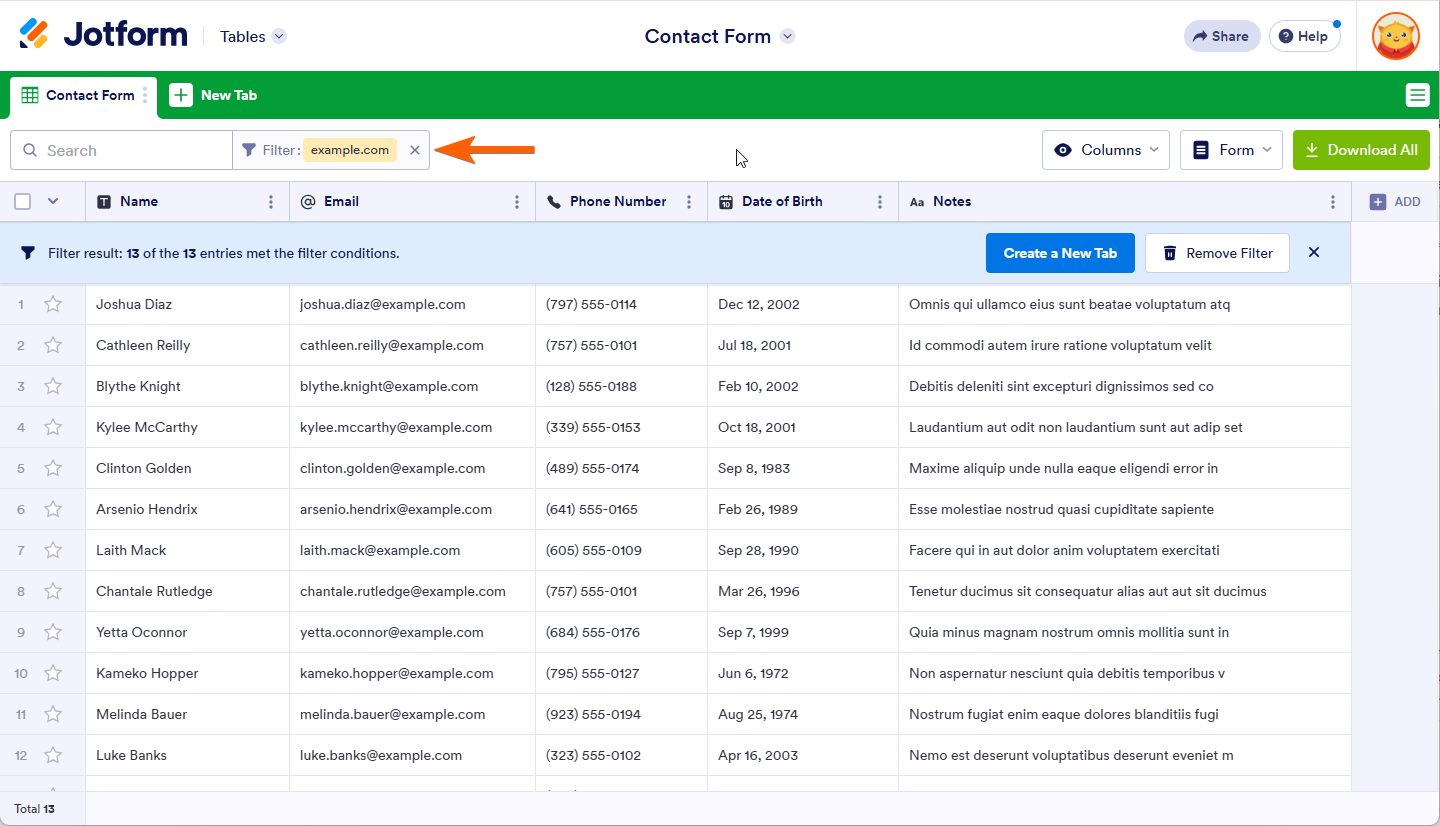
Task: Open the Name column options menu
Action: pyautogui.click(x=271, y=202)
